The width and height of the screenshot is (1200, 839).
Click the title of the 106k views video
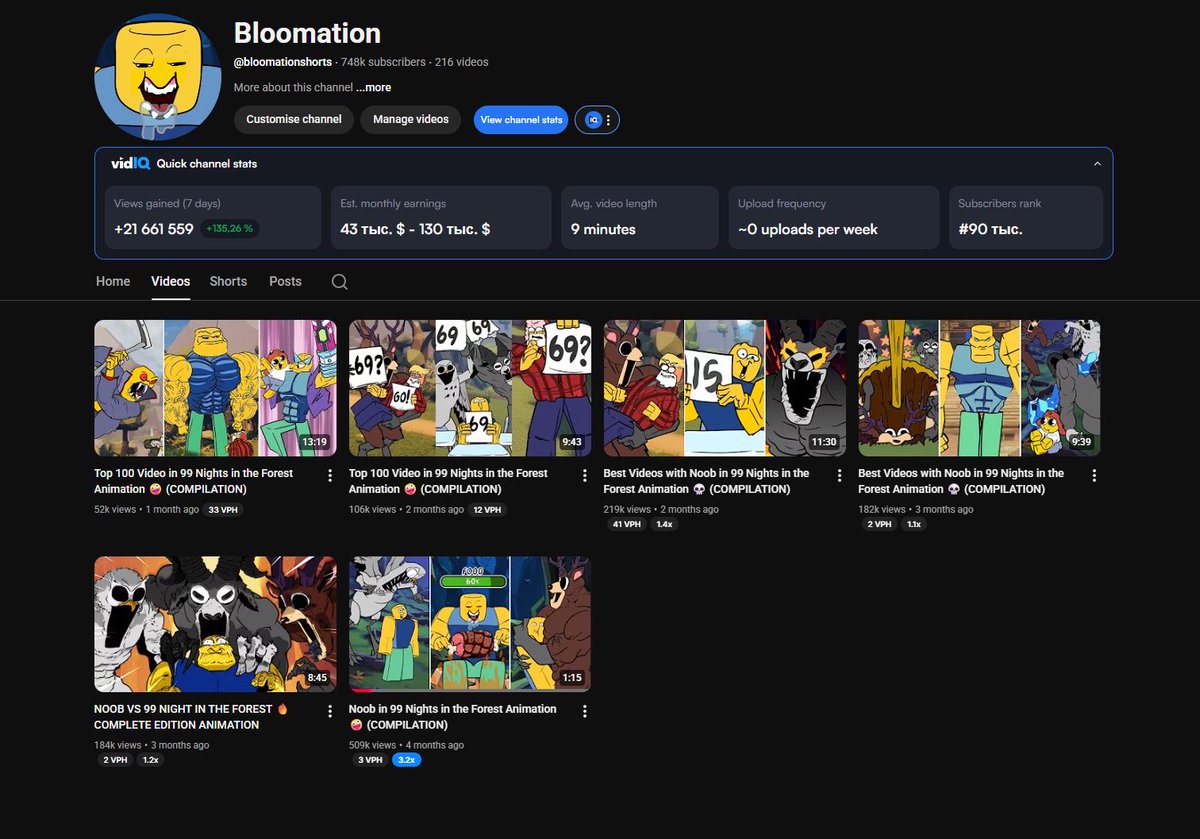(448, 481)
